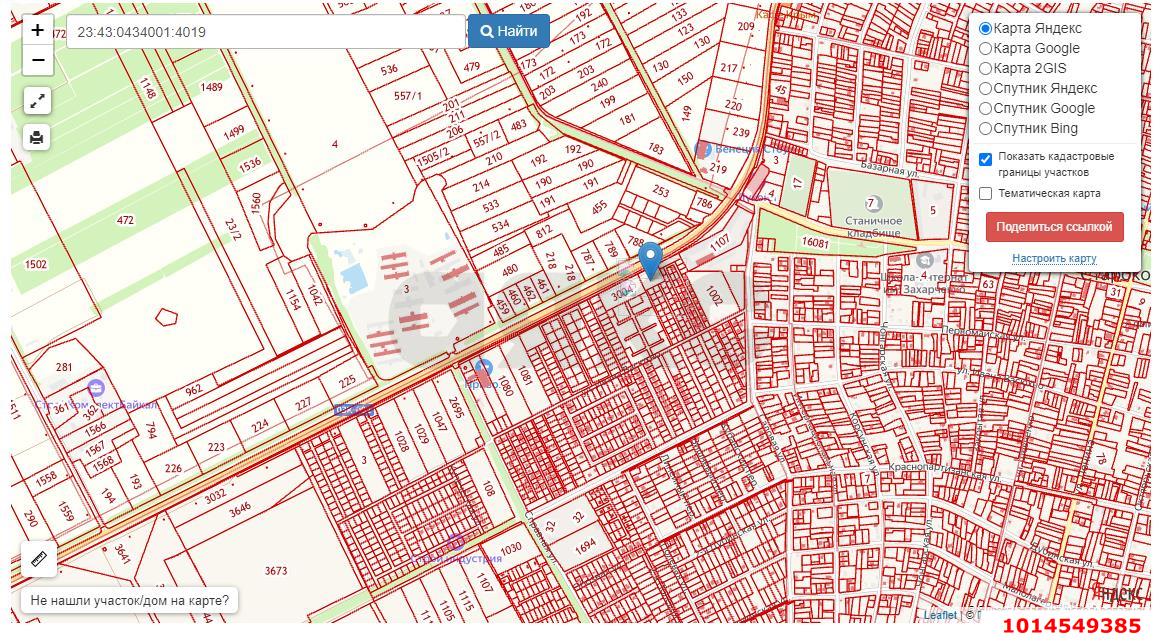This screenshot has width=1162, height=642.
Task: Switch to Карта 2GIS layer
Action: pyautogui.click(x=986, y=69)
